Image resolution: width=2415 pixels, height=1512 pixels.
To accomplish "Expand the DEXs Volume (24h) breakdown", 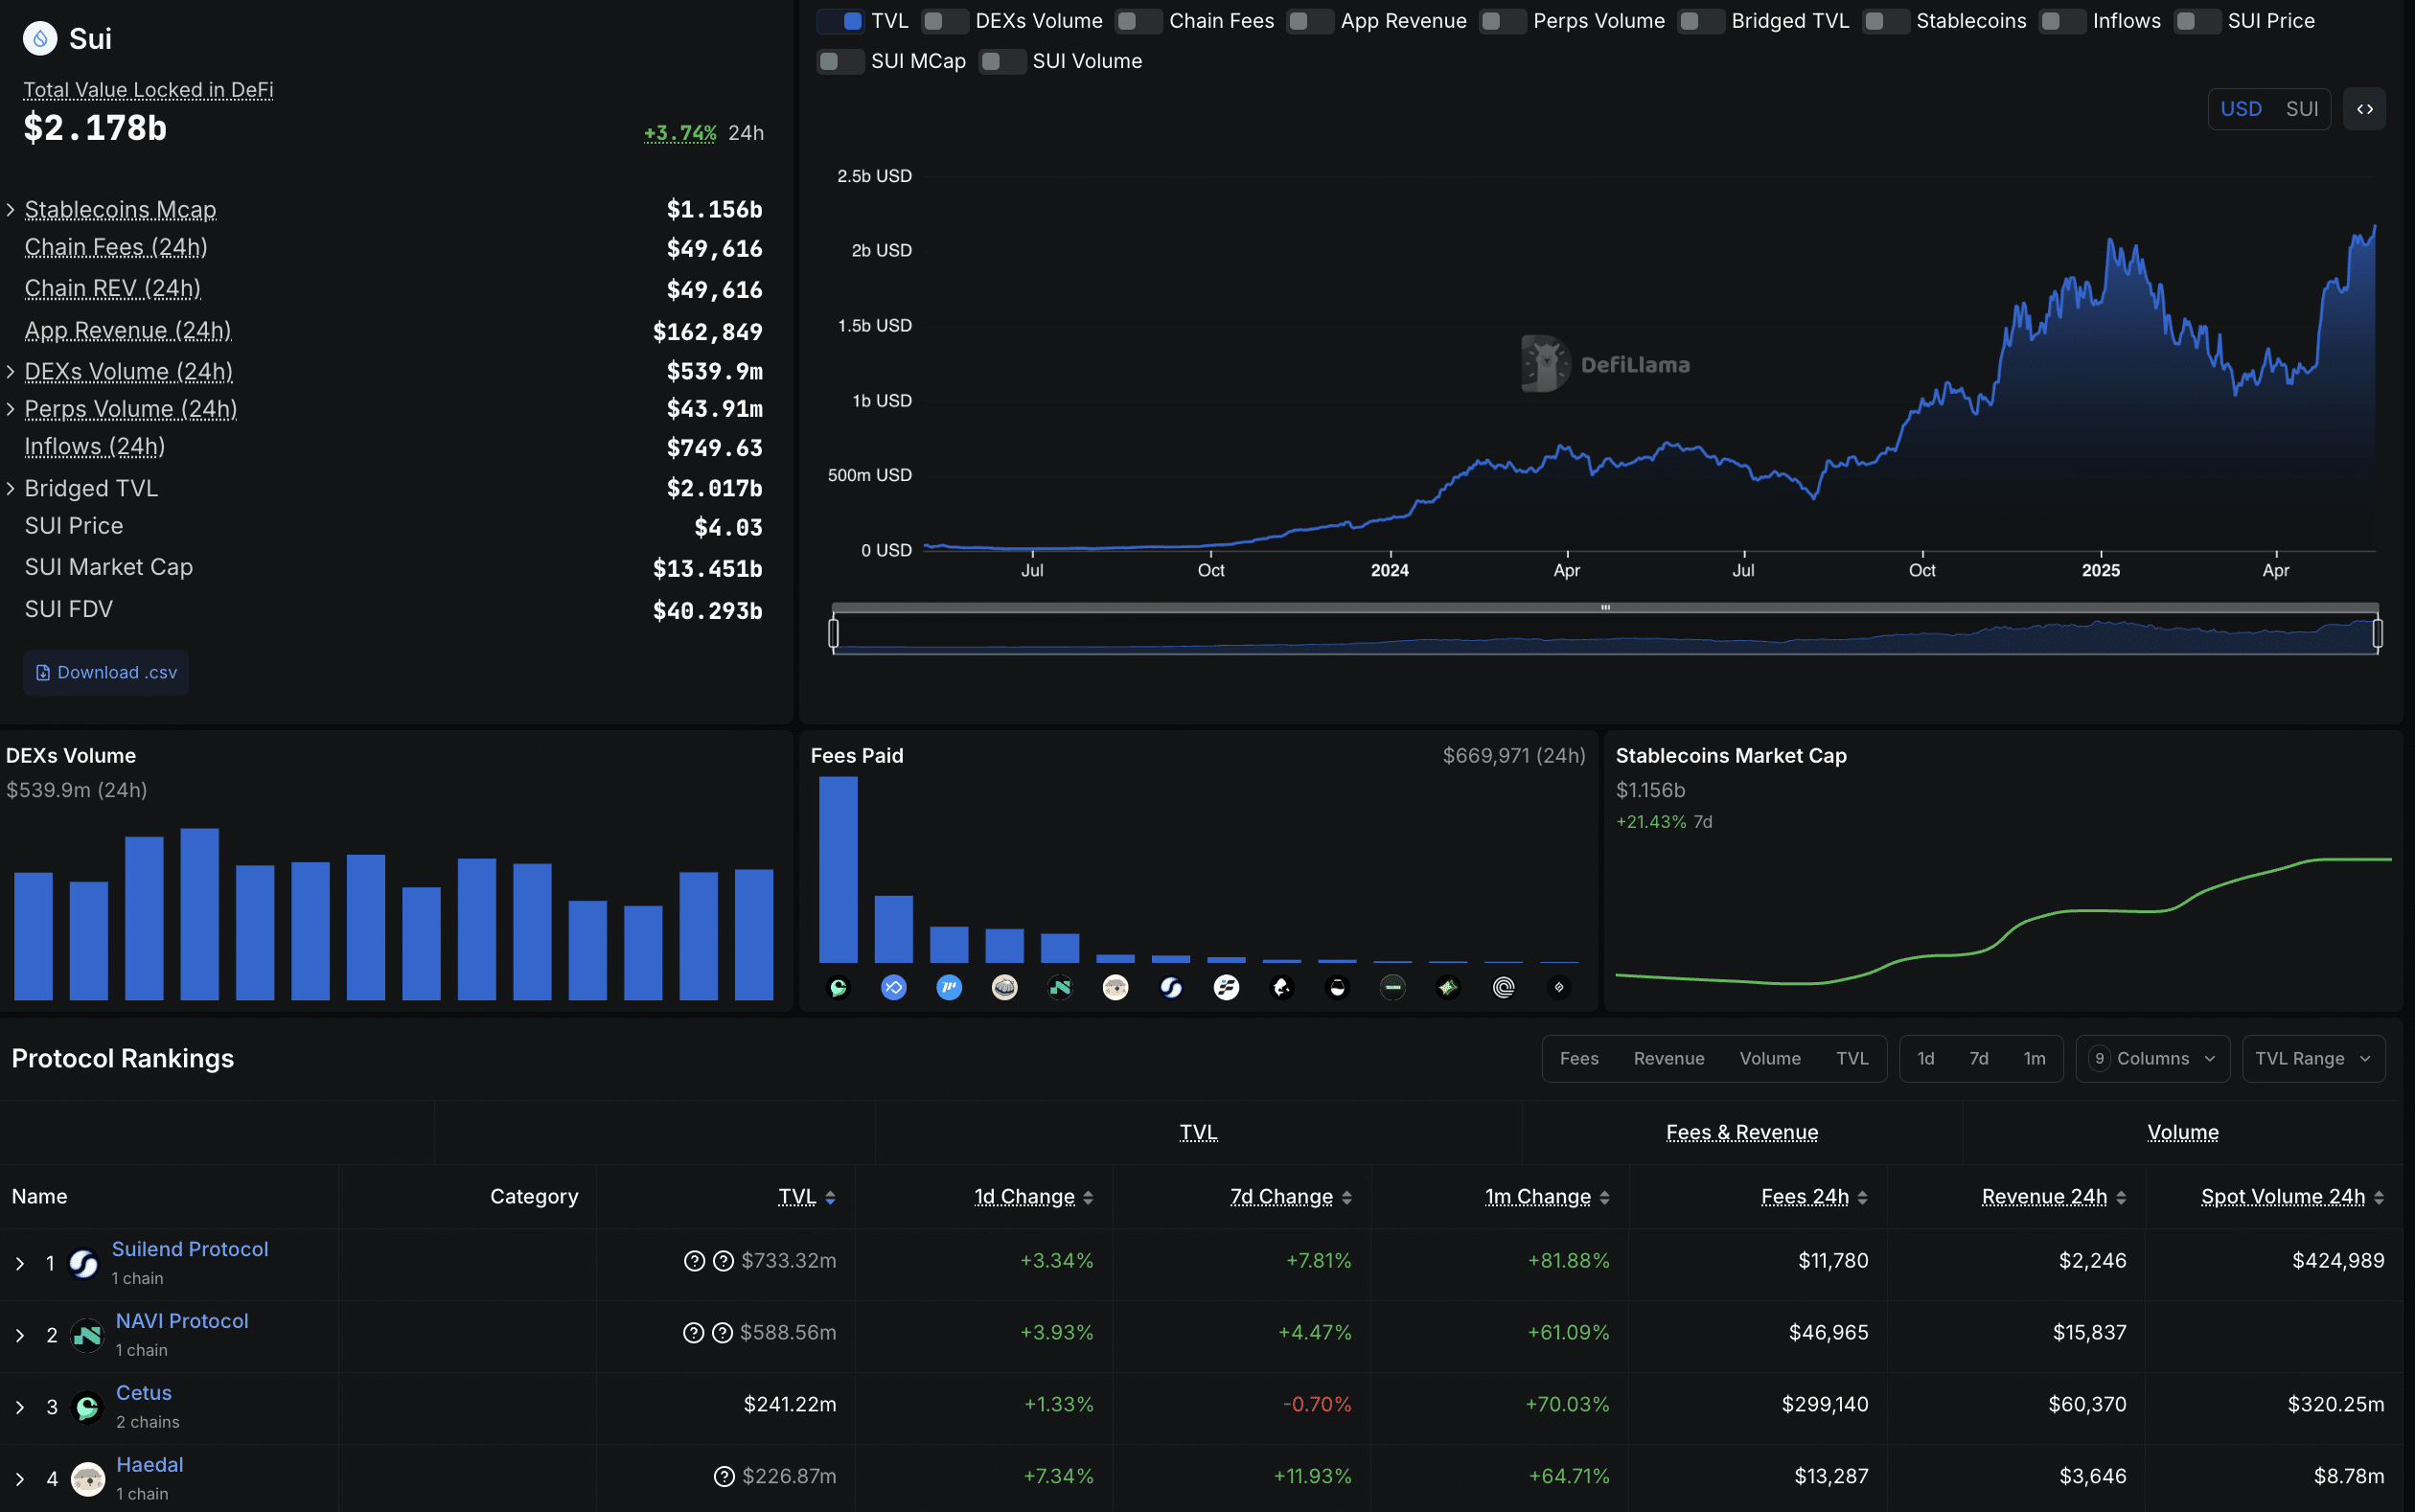I will [11, 372].
